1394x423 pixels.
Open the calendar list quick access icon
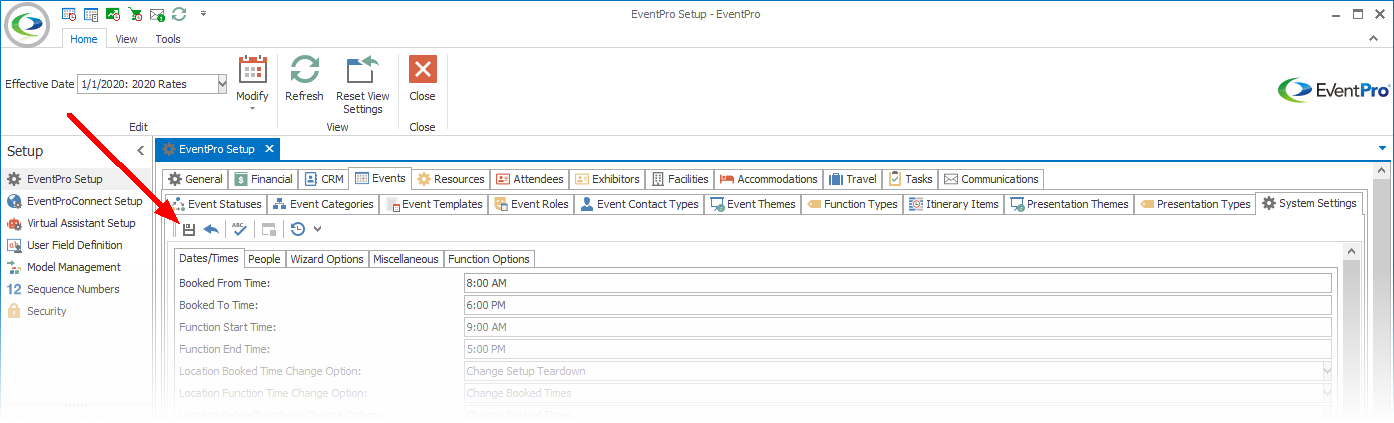[91, 14]
